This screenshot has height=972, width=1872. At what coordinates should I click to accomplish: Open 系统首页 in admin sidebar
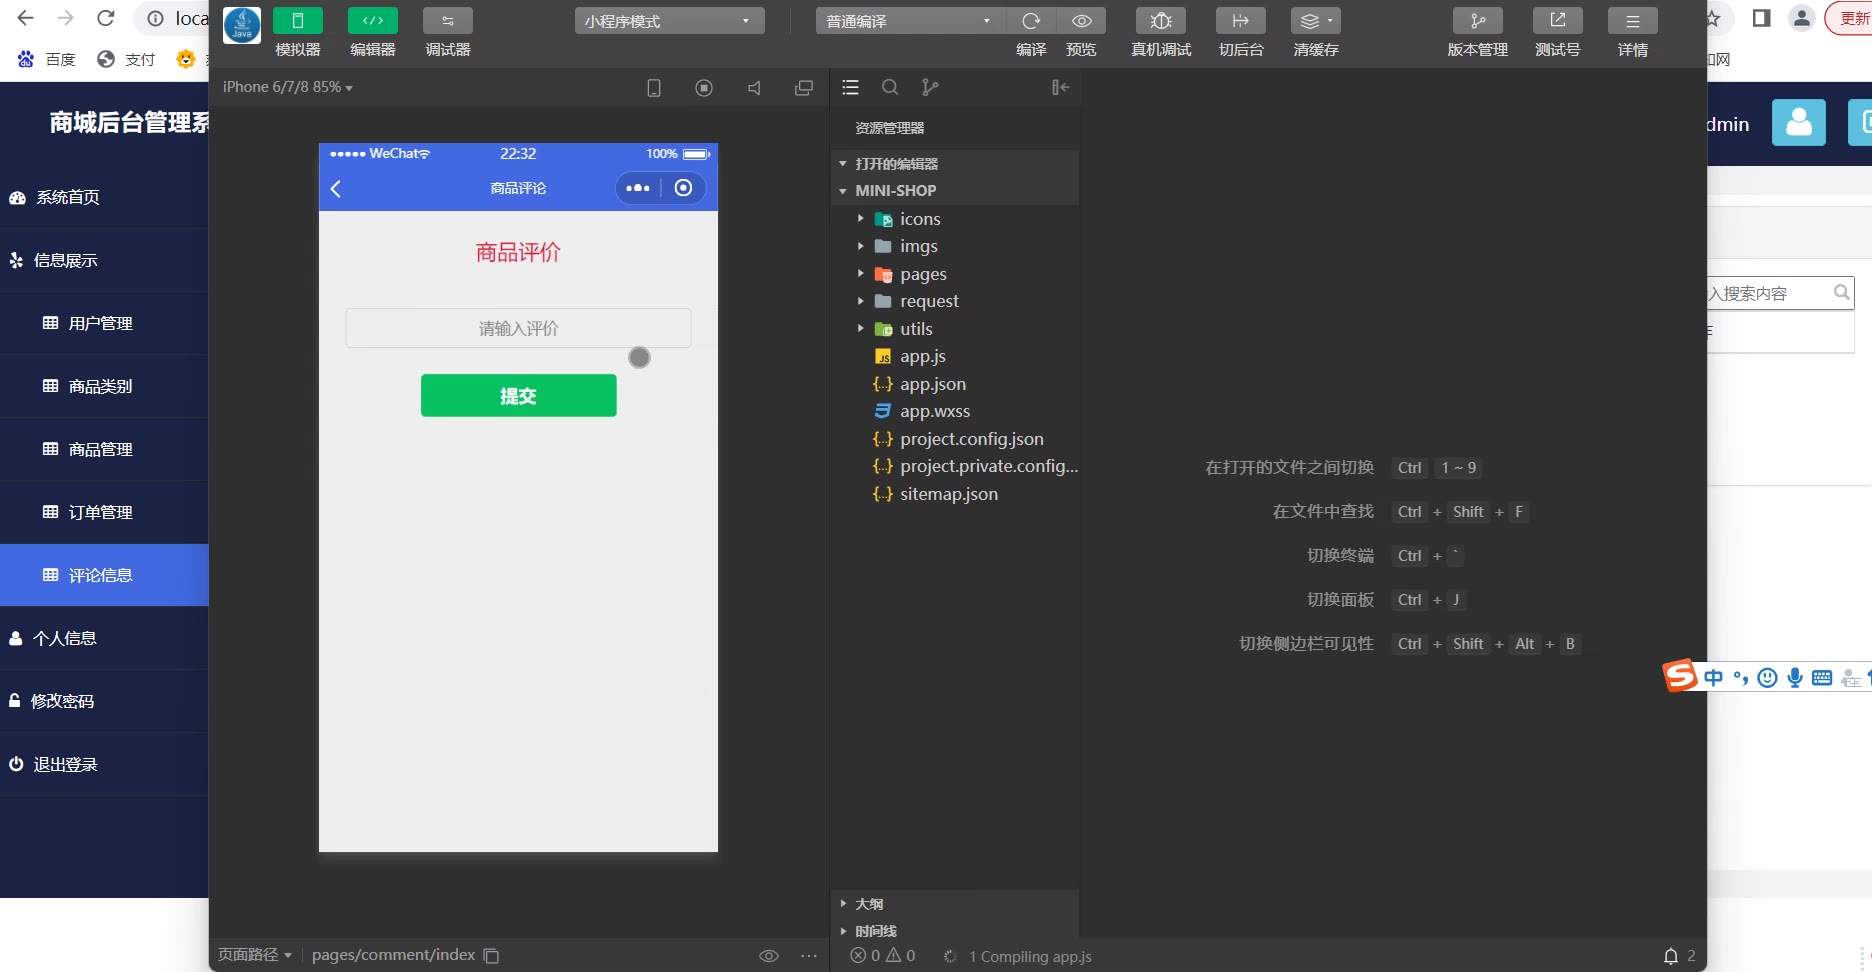[x=104, y=197]
